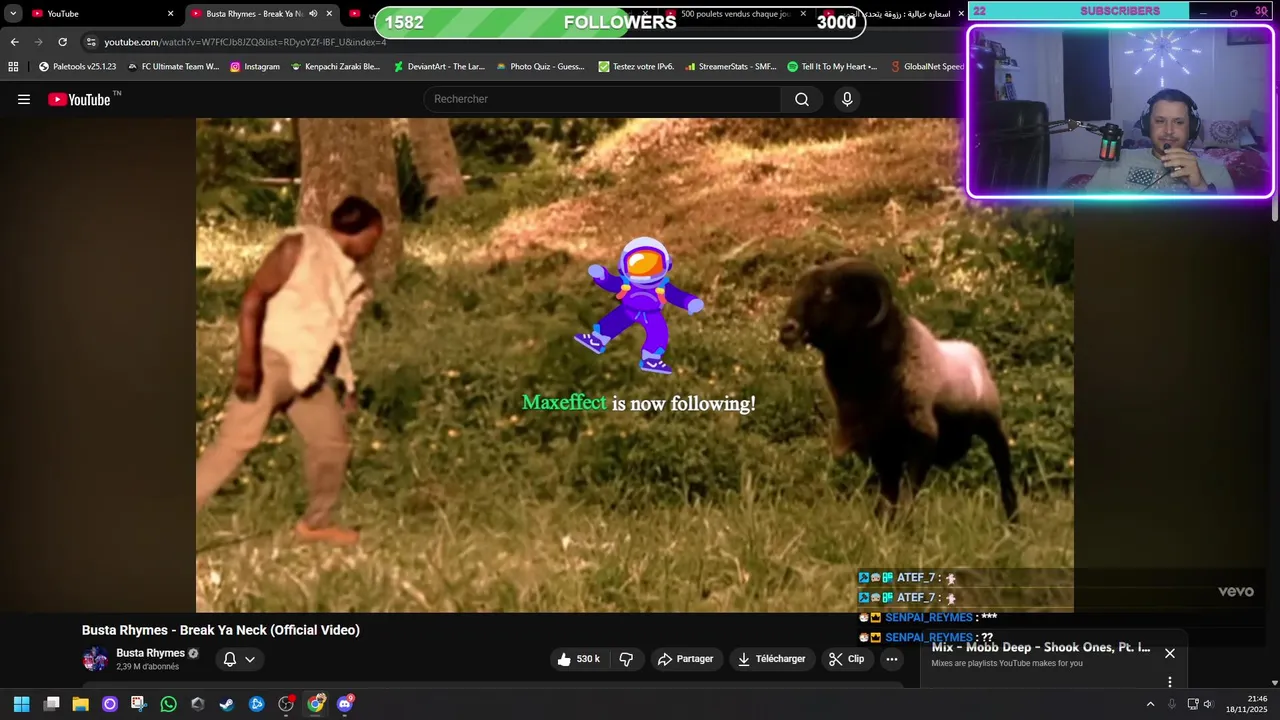Open Google Chrome from the taskbar
This screenshot has width=1280, height=720.
tap(315, 704)
